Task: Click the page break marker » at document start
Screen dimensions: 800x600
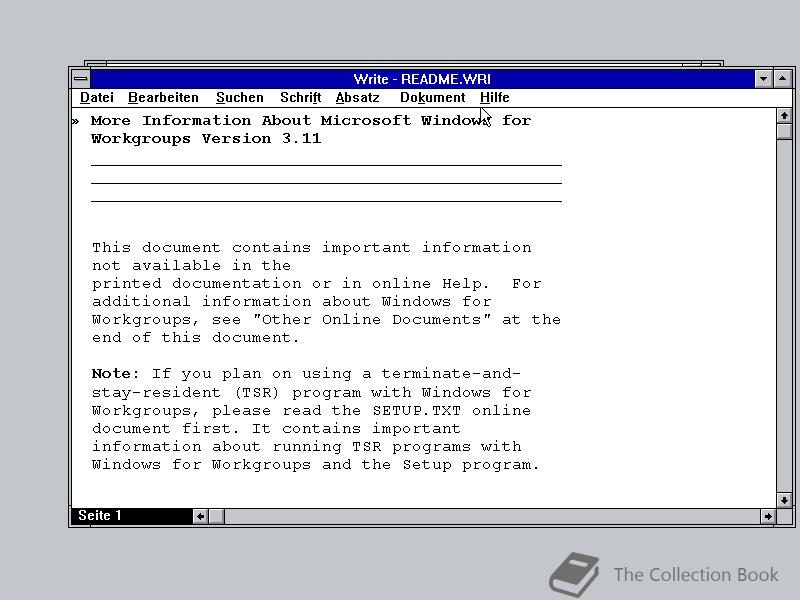Action: [76, 121]
